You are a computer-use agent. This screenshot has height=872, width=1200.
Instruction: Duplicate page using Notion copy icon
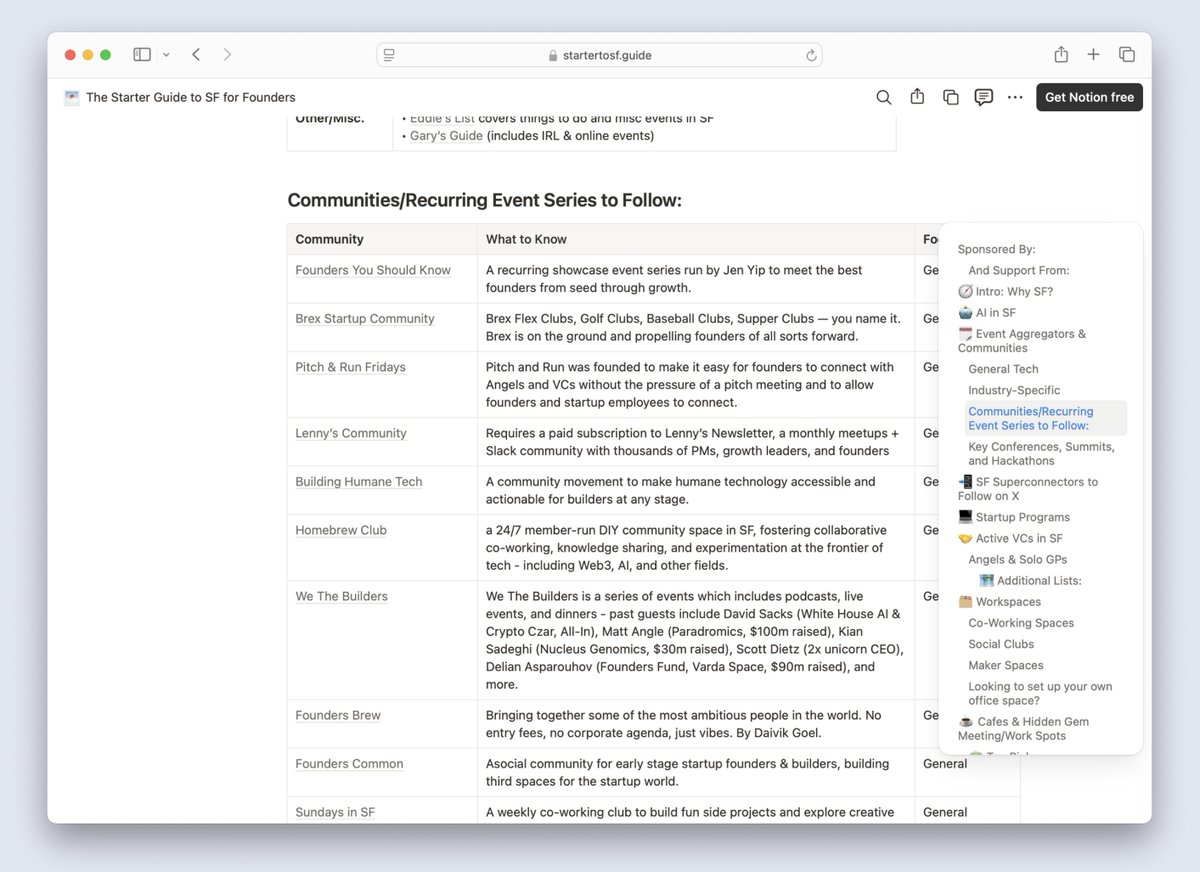point(951,97)
